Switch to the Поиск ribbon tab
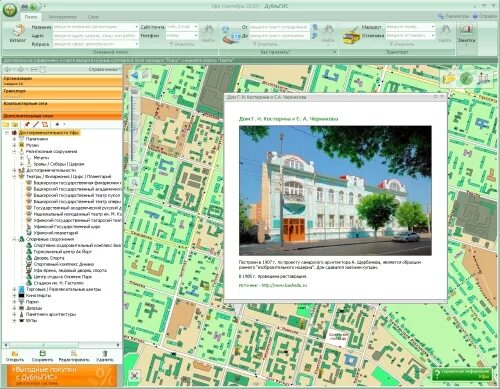The image size is (500, 389). click(x=31, y=16)
